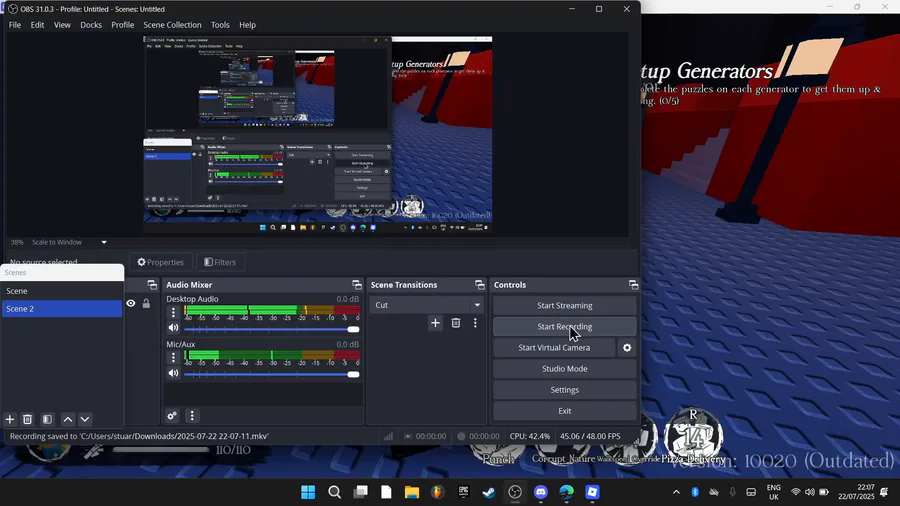Select the scene named Scene

pos(61,291)
